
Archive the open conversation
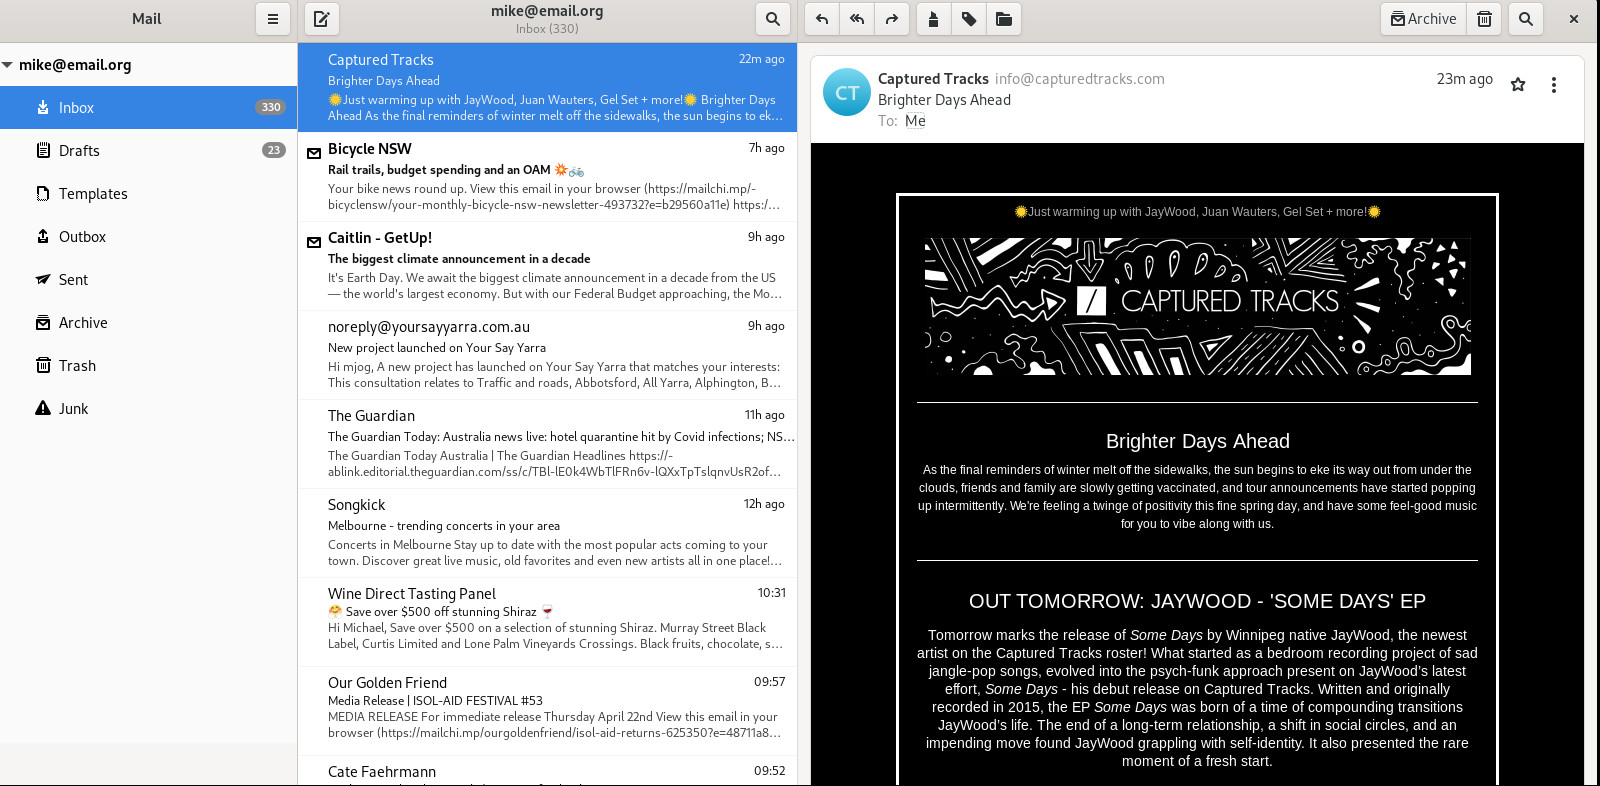pyautogui.click(x=1424, y=19)
